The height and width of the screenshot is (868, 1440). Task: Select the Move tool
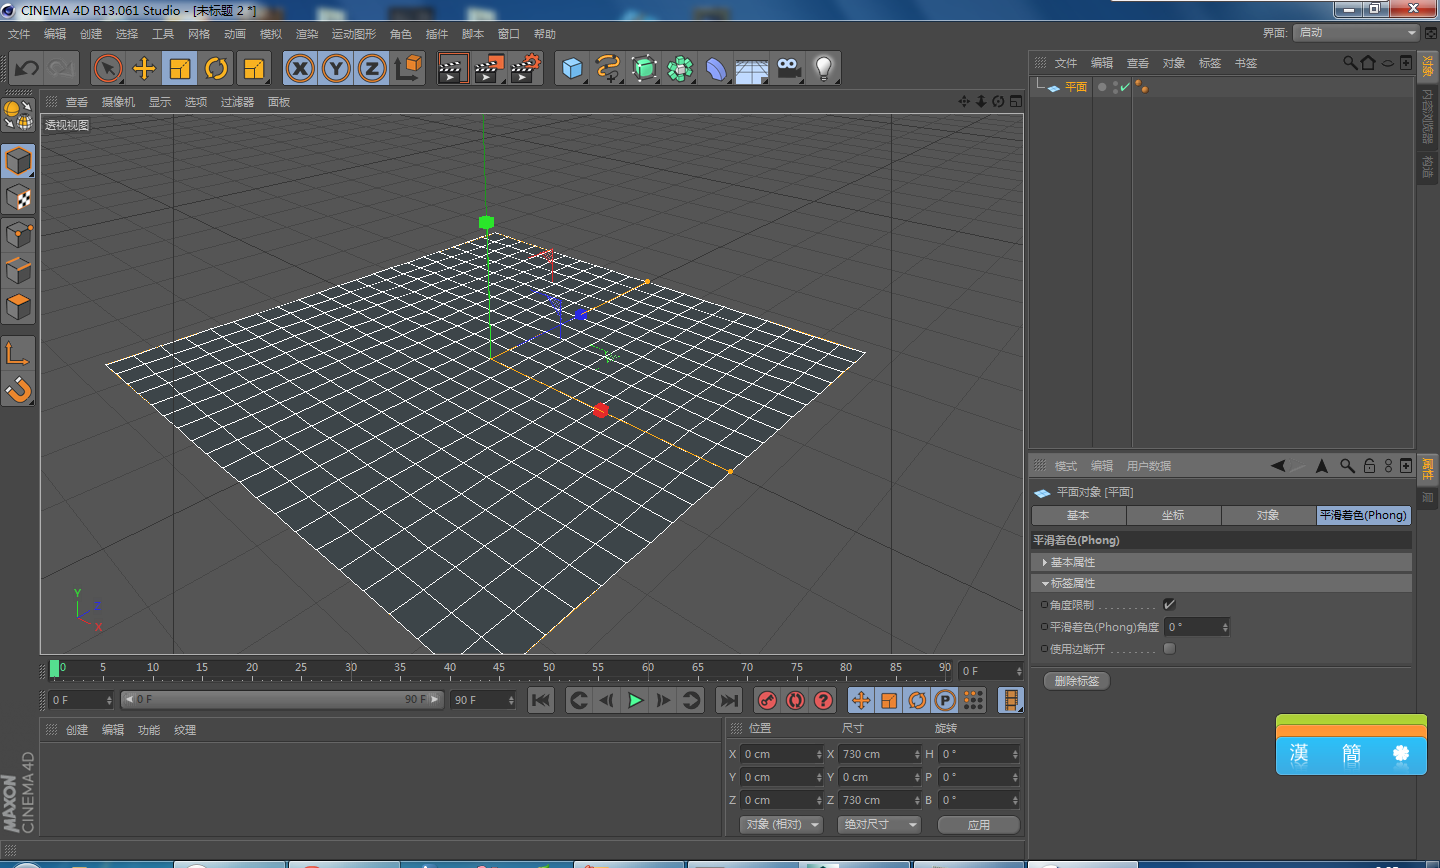pos(144,68)
